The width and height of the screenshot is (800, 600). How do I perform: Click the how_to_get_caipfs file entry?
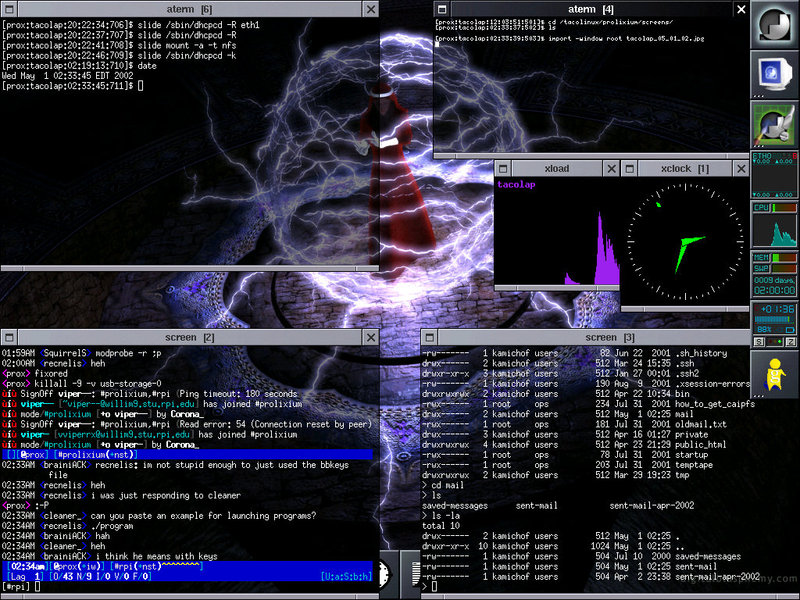click(x=715, y=404)
